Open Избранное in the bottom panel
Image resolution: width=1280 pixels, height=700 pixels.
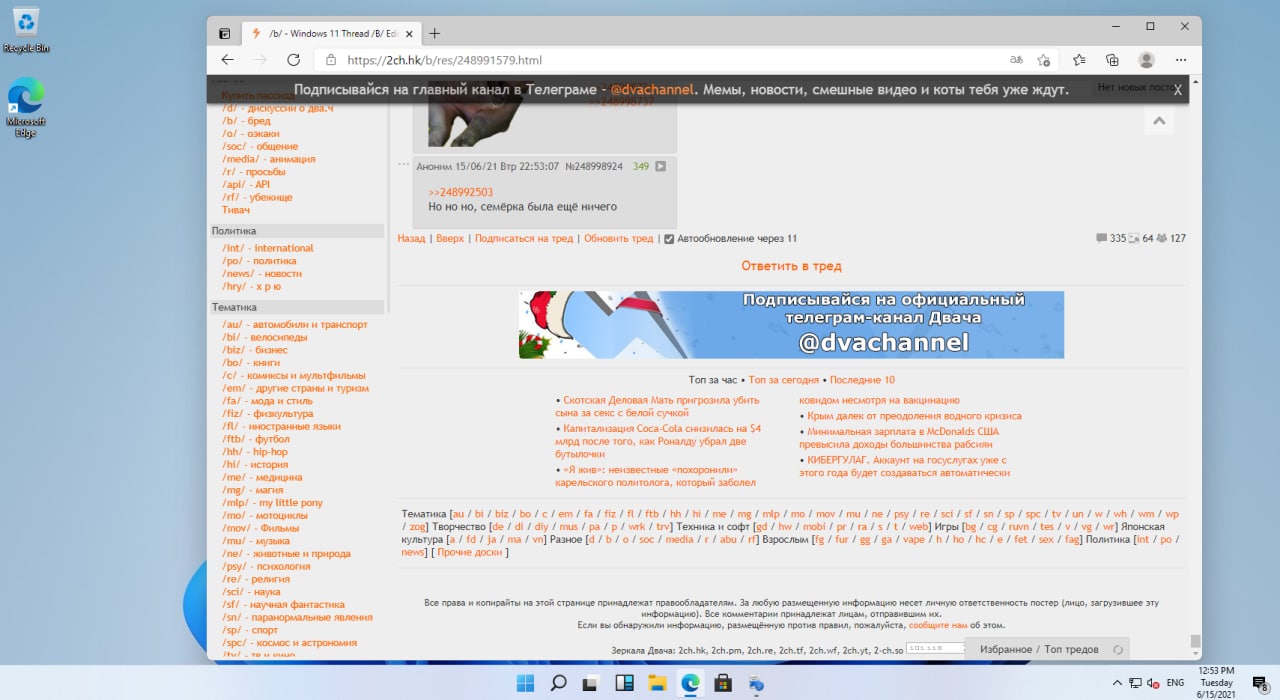pyautogui.click(x=1005, y=650)
